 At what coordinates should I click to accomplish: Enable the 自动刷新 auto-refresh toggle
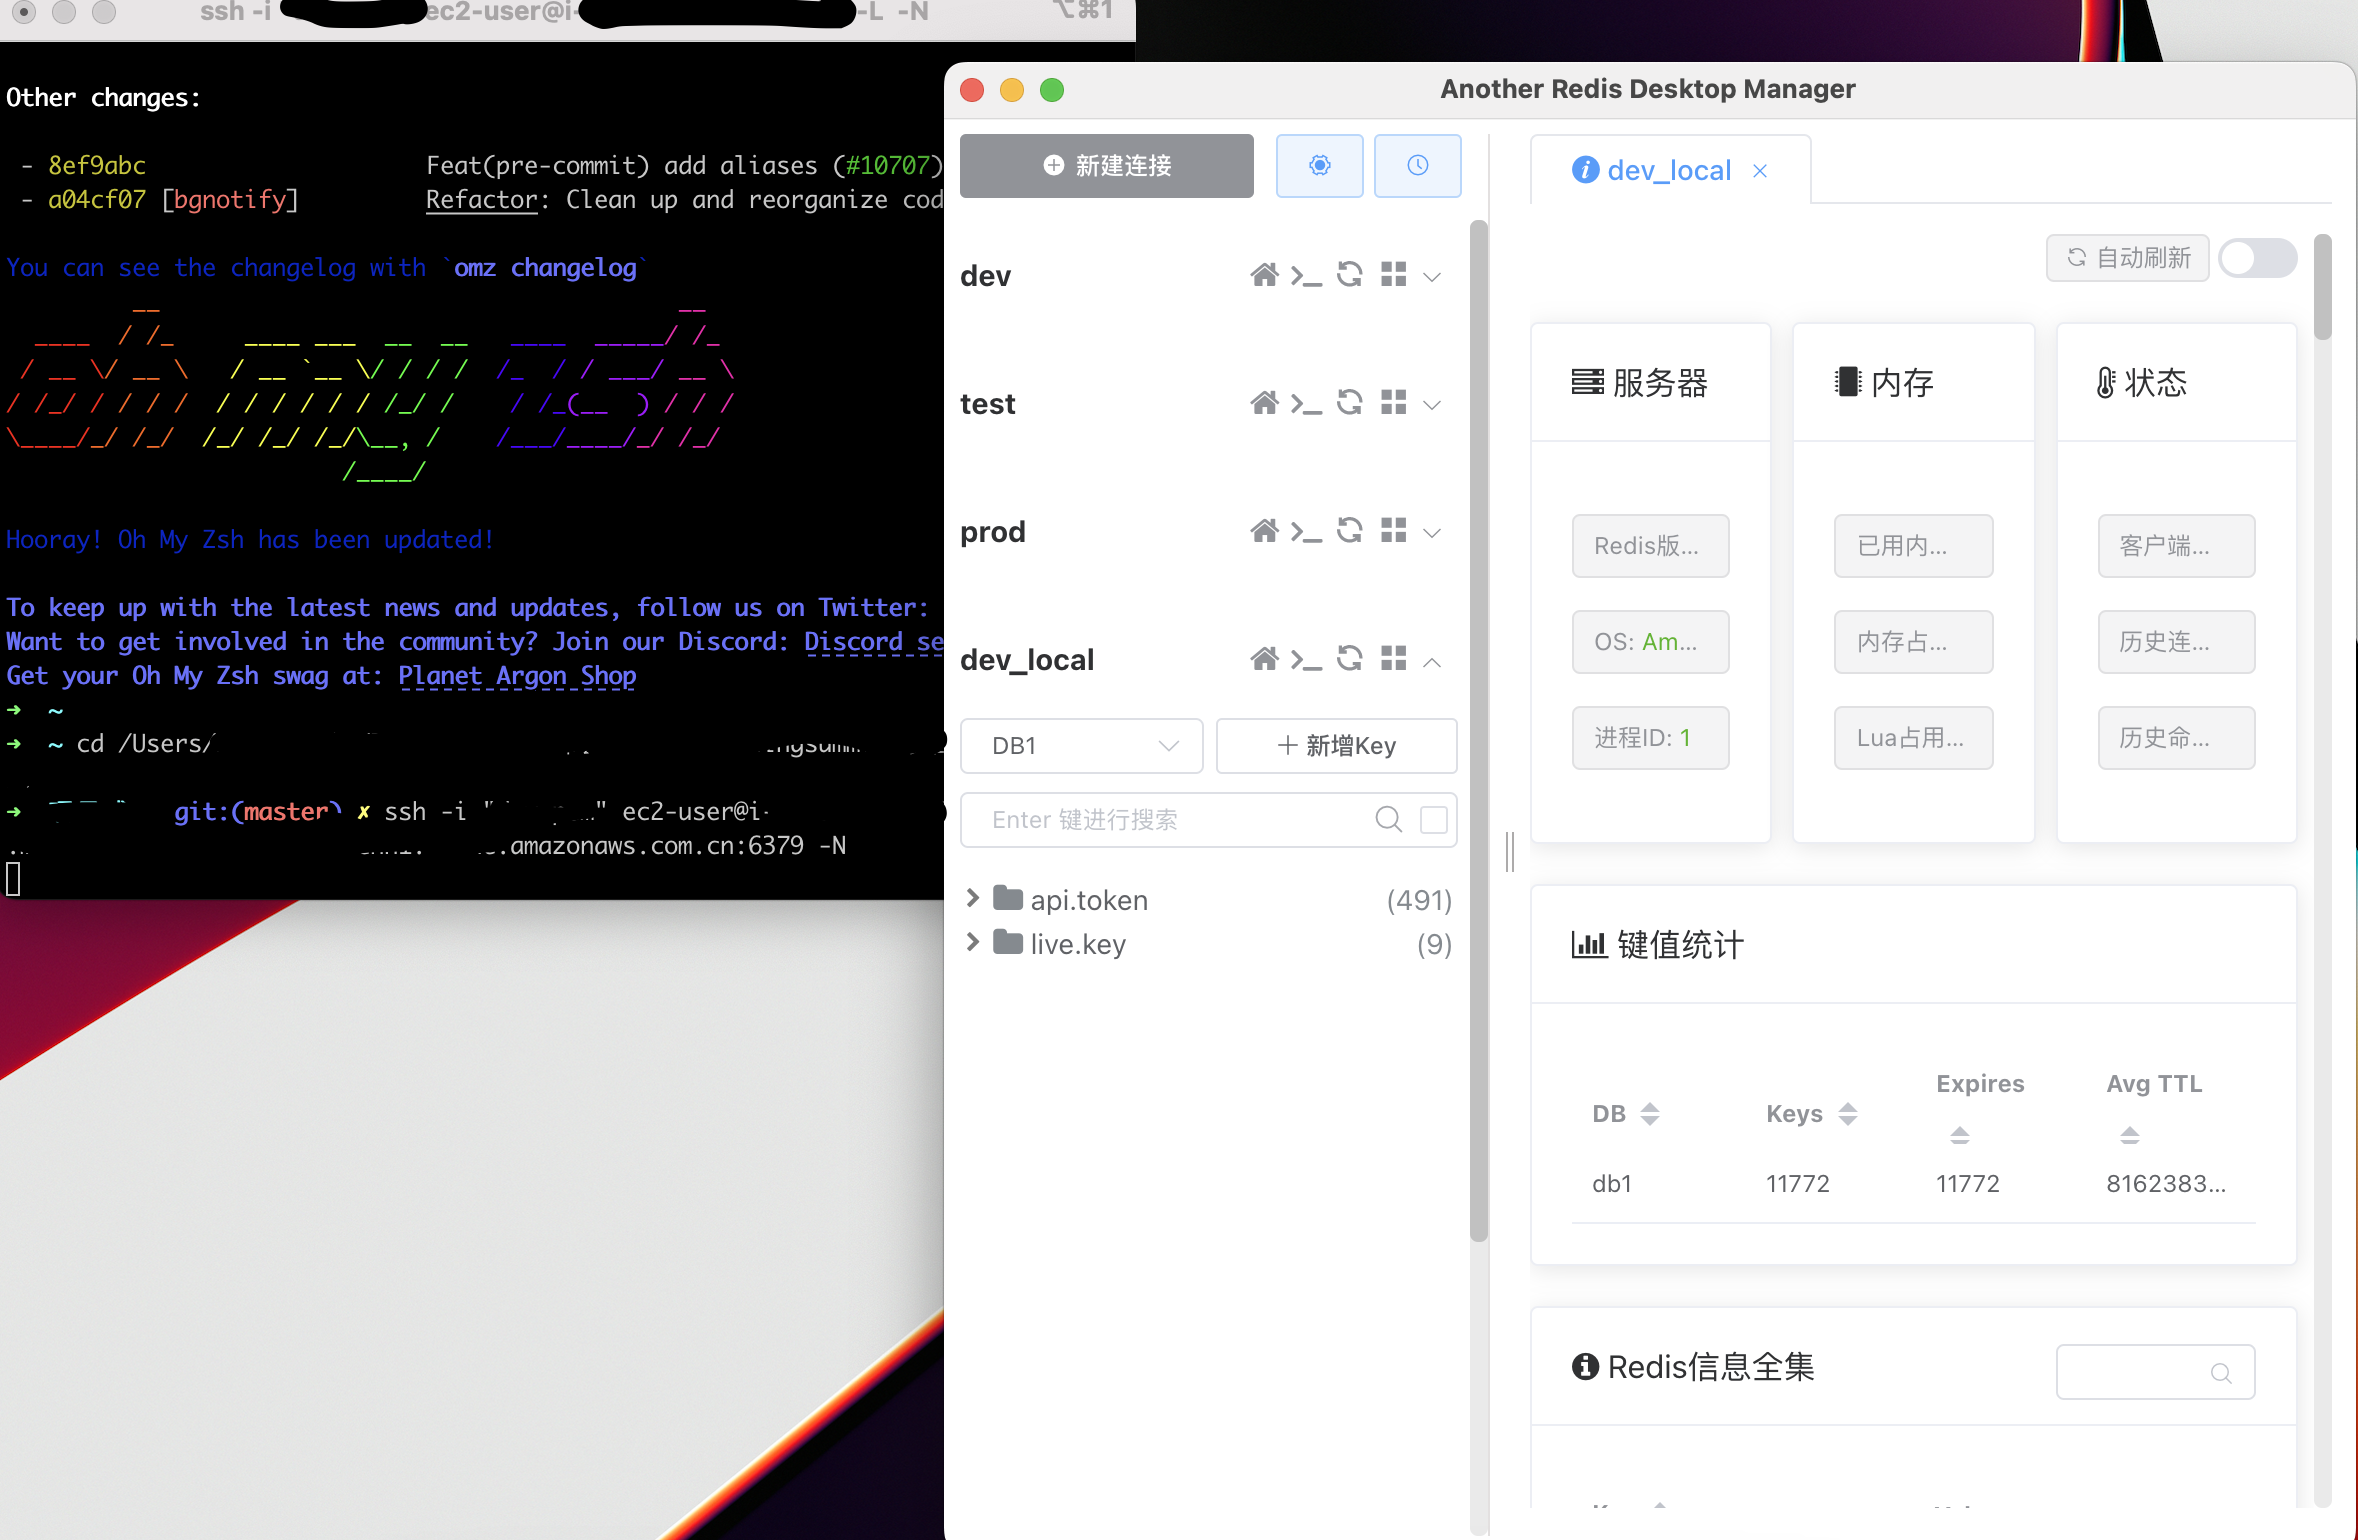[2258, 258]
